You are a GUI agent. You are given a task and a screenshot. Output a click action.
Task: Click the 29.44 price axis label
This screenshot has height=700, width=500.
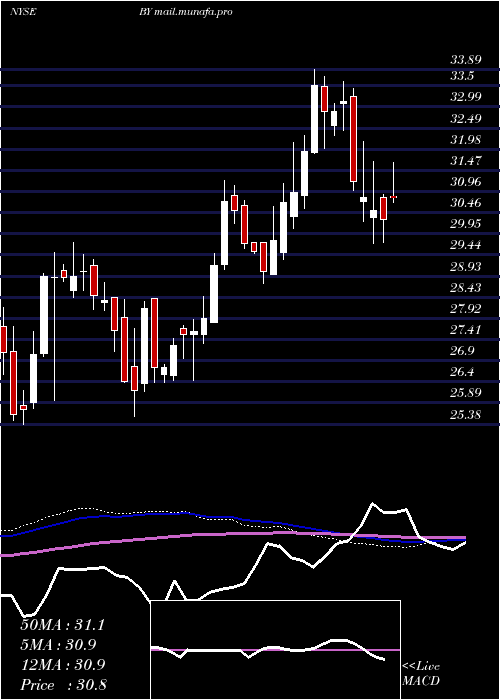466,245
